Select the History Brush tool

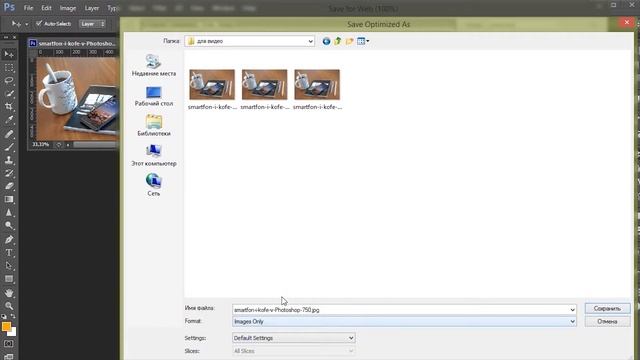[x=9, y=173]
